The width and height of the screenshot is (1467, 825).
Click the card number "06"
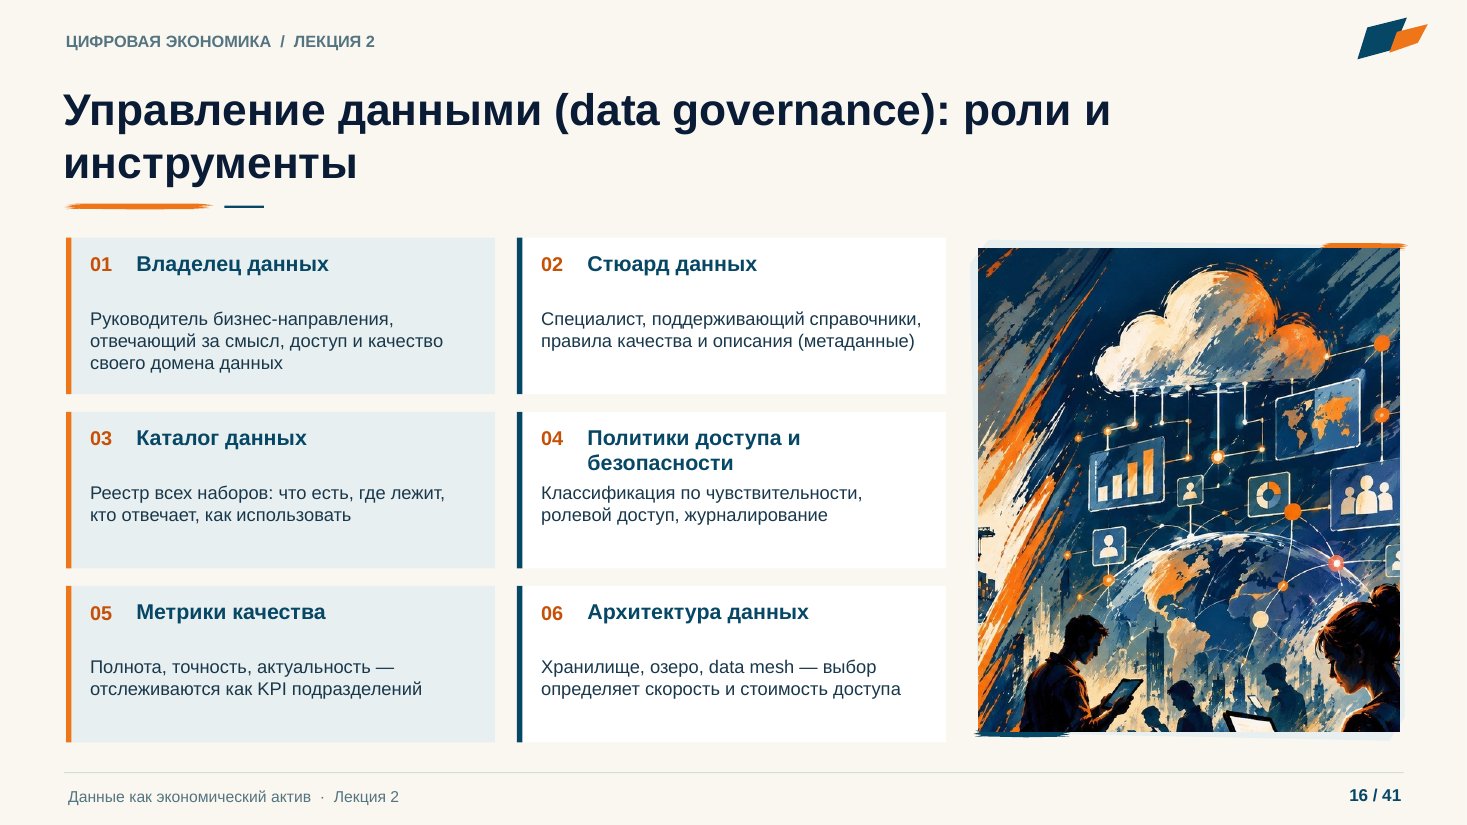coord(552,613)
